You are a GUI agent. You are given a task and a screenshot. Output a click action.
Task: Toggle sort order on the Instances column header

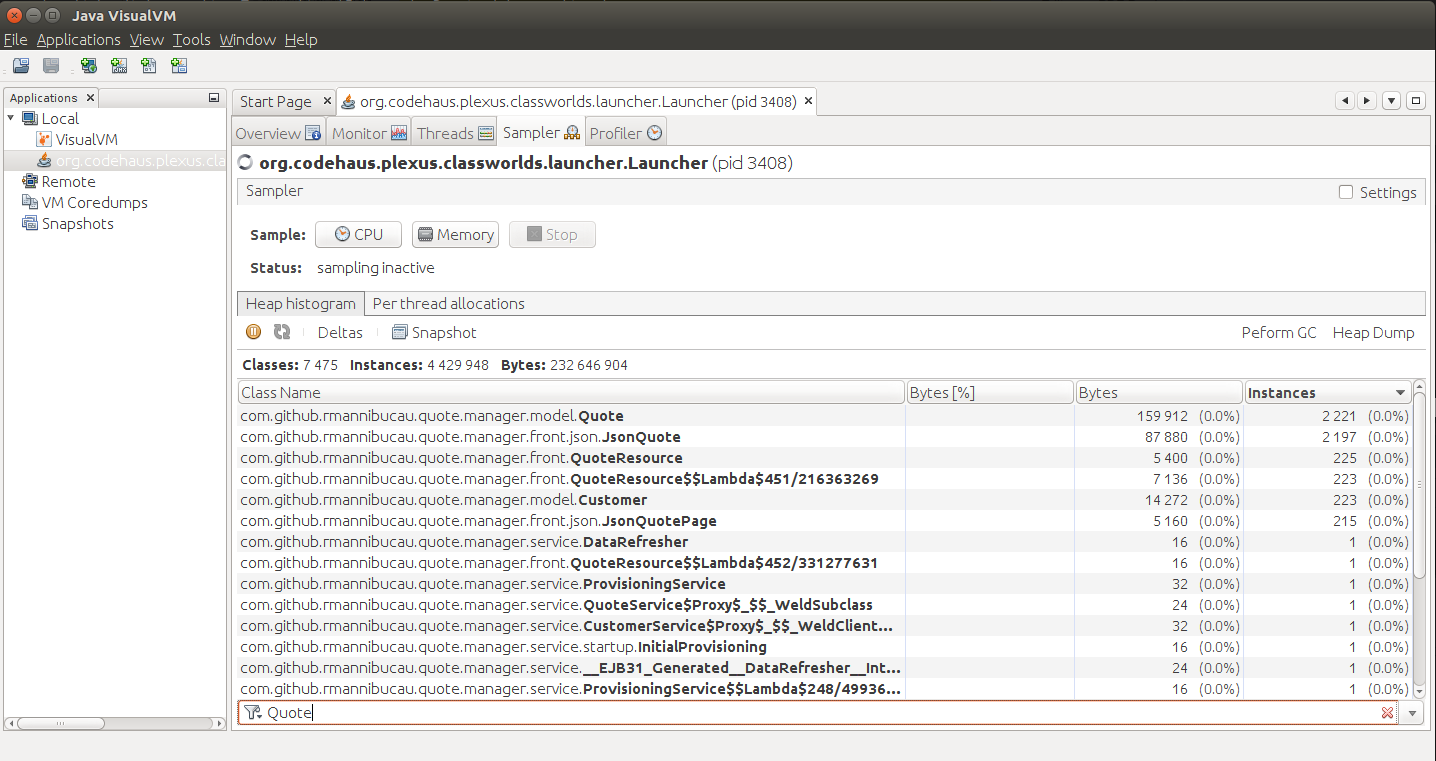1327,393
